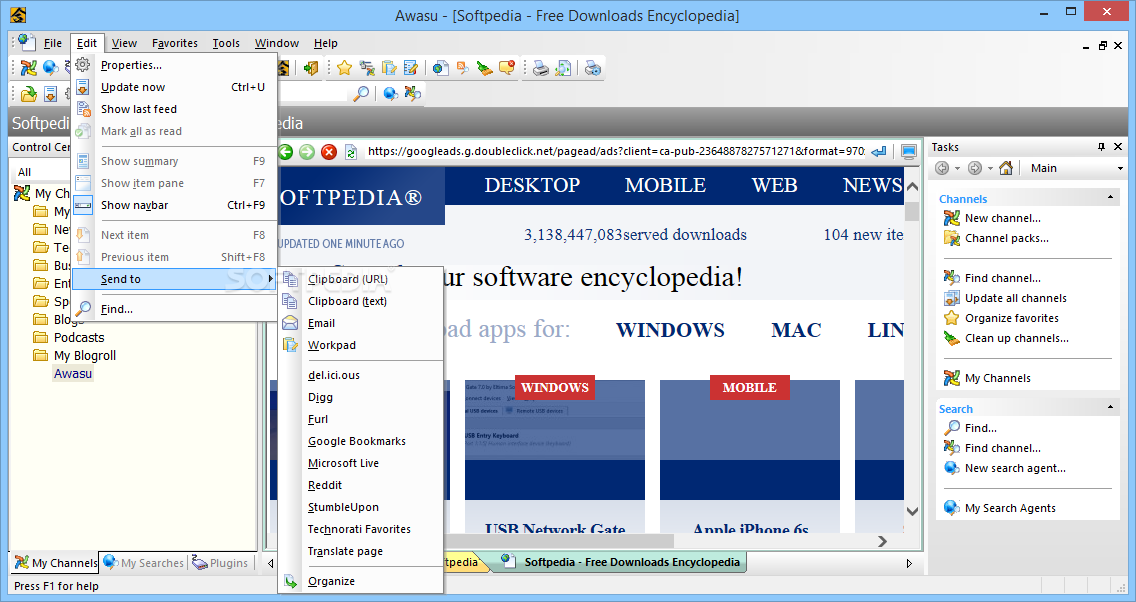Open the Favorites menu
This screenshot has width=1136, height=602.
tap(175, 43)
